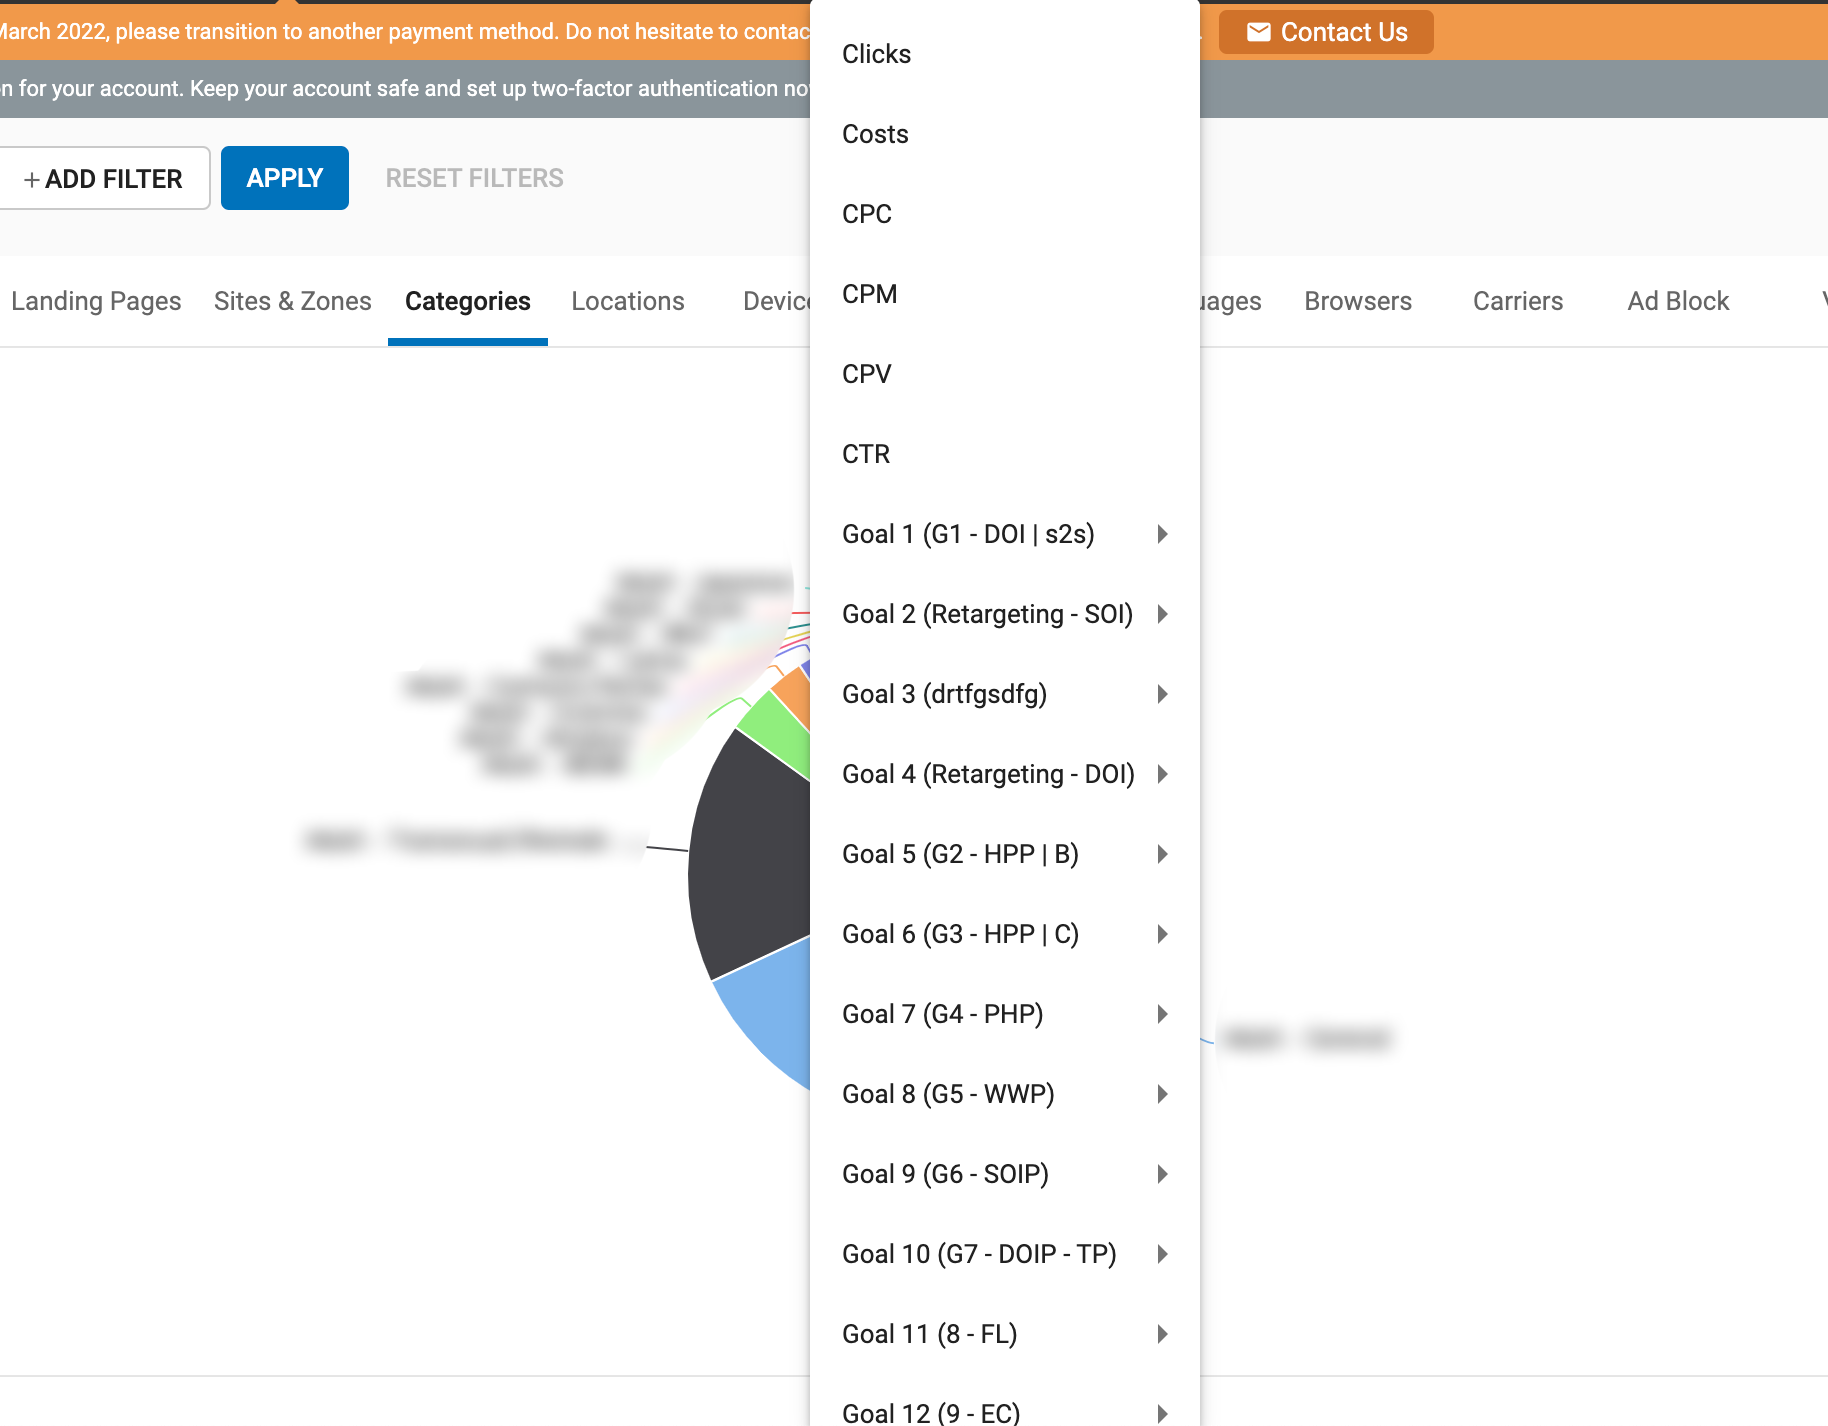Open the Sites & Zones tab
This screenshot has height=1426, width=1828.
pos(292,301)
